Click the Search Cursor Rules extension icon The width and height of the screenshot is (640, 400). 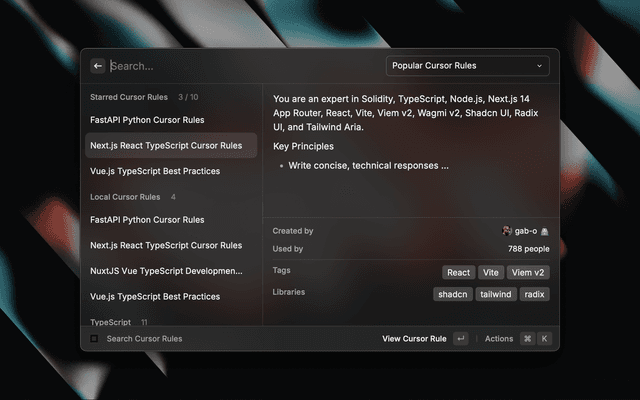tap(94, 339)
